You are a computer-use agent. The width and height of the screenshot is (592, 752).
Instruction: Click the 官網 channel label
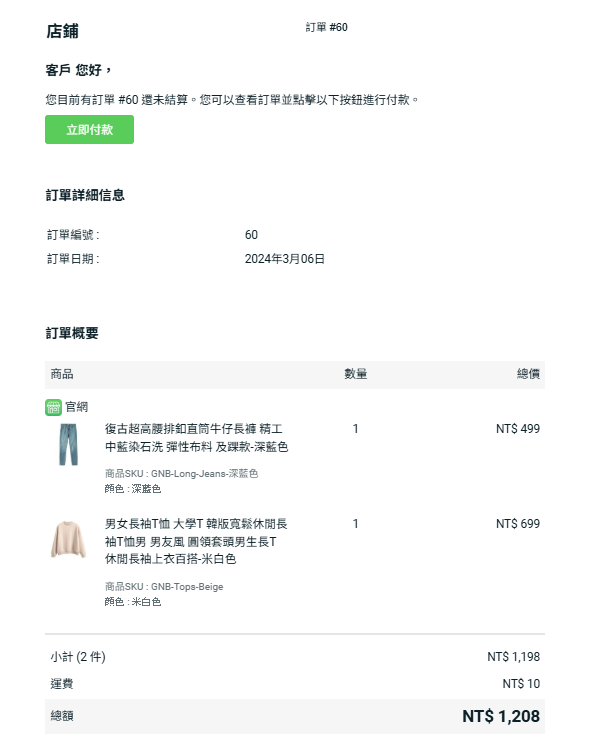click(77, 407)
